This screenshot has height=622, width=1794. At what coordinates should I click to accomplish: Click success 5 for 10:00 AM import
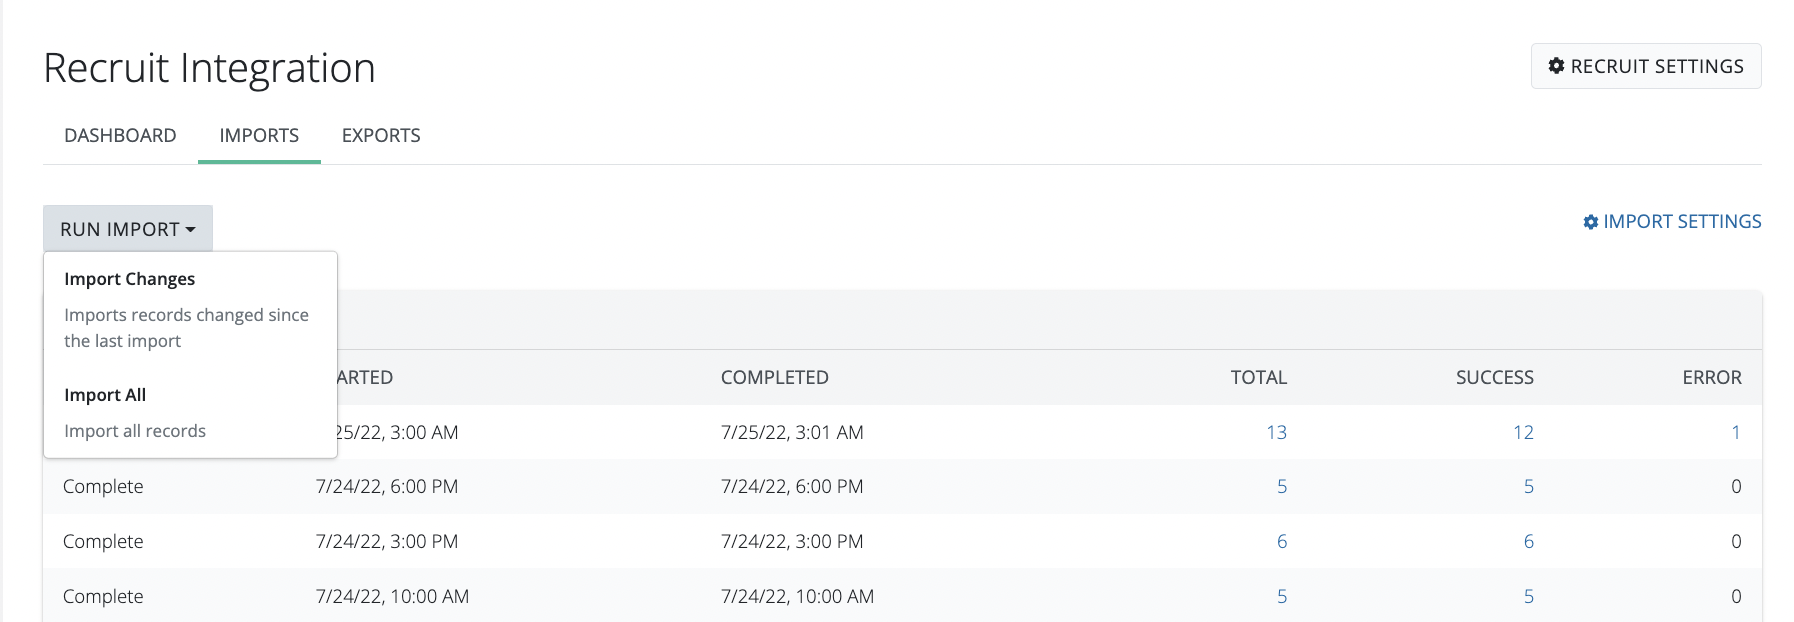click(1528, 596)
